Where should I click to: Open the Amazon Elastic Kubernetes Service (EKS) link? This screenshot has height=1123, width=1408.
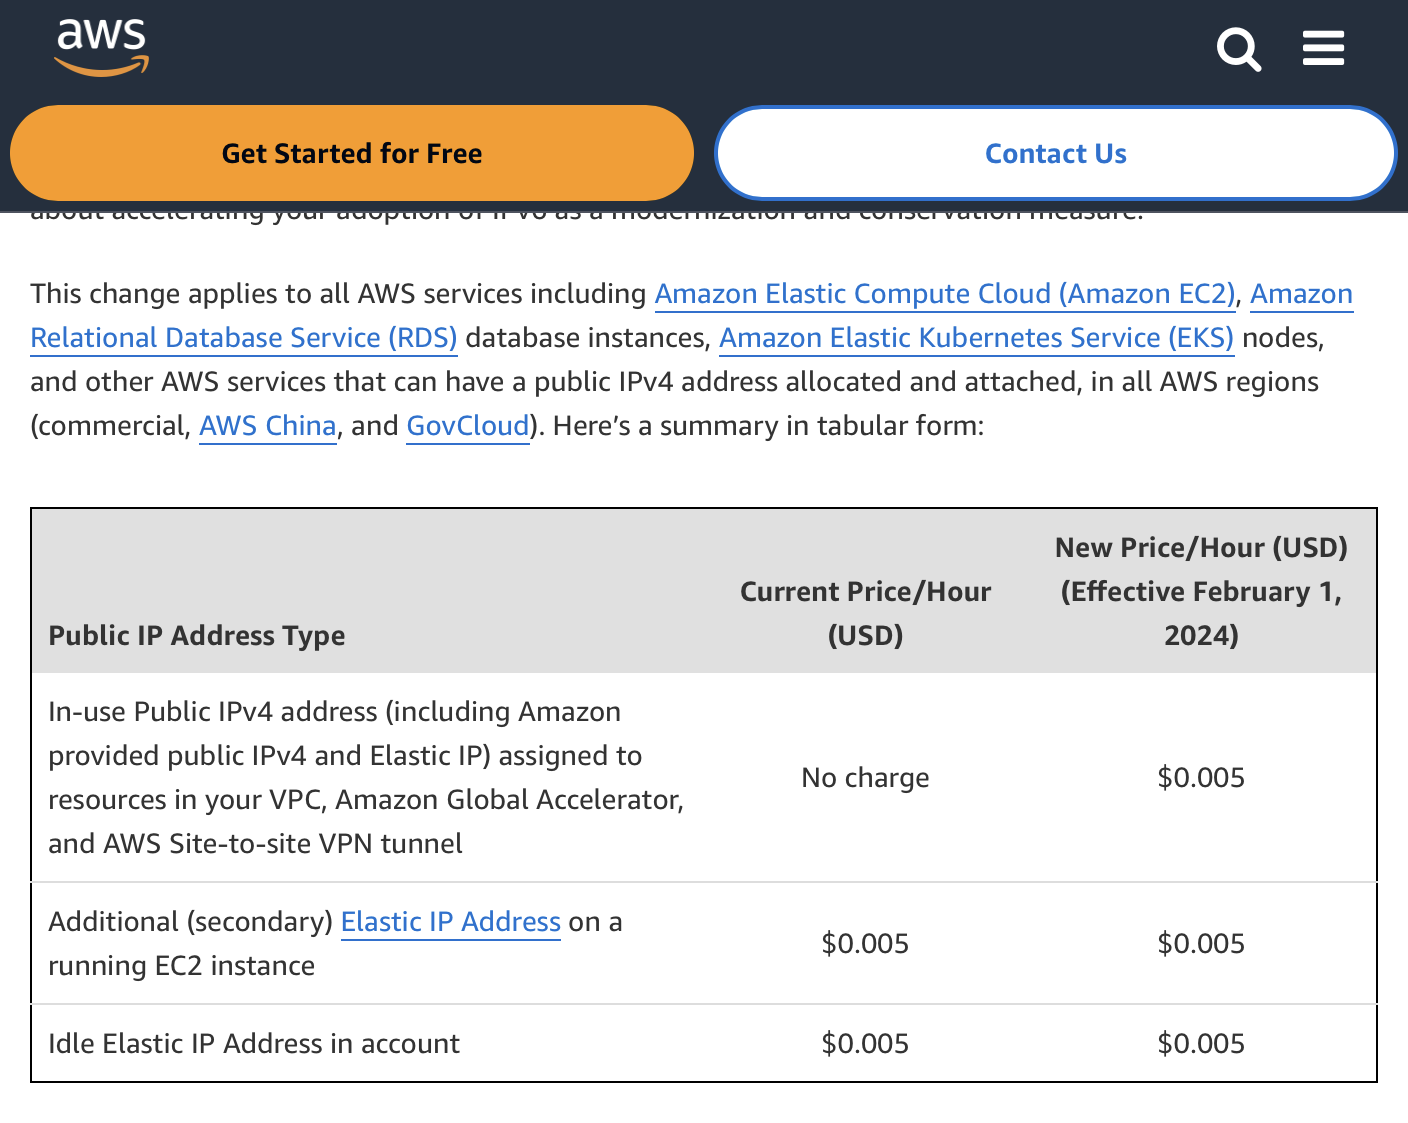tap(977, 338)
